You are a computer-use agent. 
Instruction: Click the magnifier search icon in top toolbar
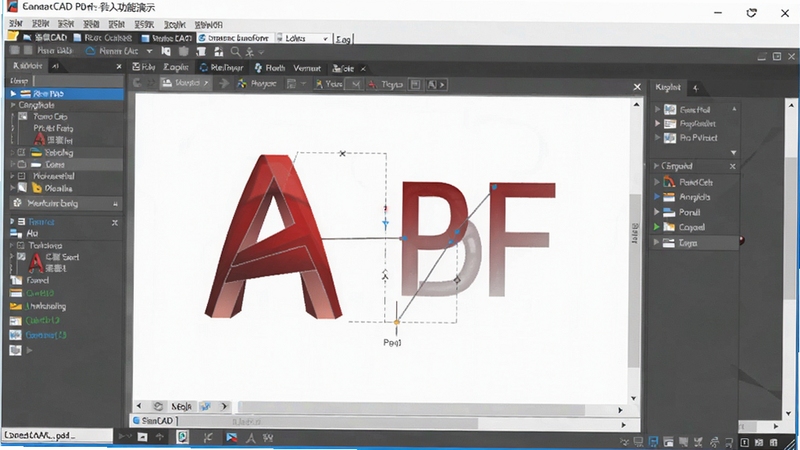[x=235, y=52]
